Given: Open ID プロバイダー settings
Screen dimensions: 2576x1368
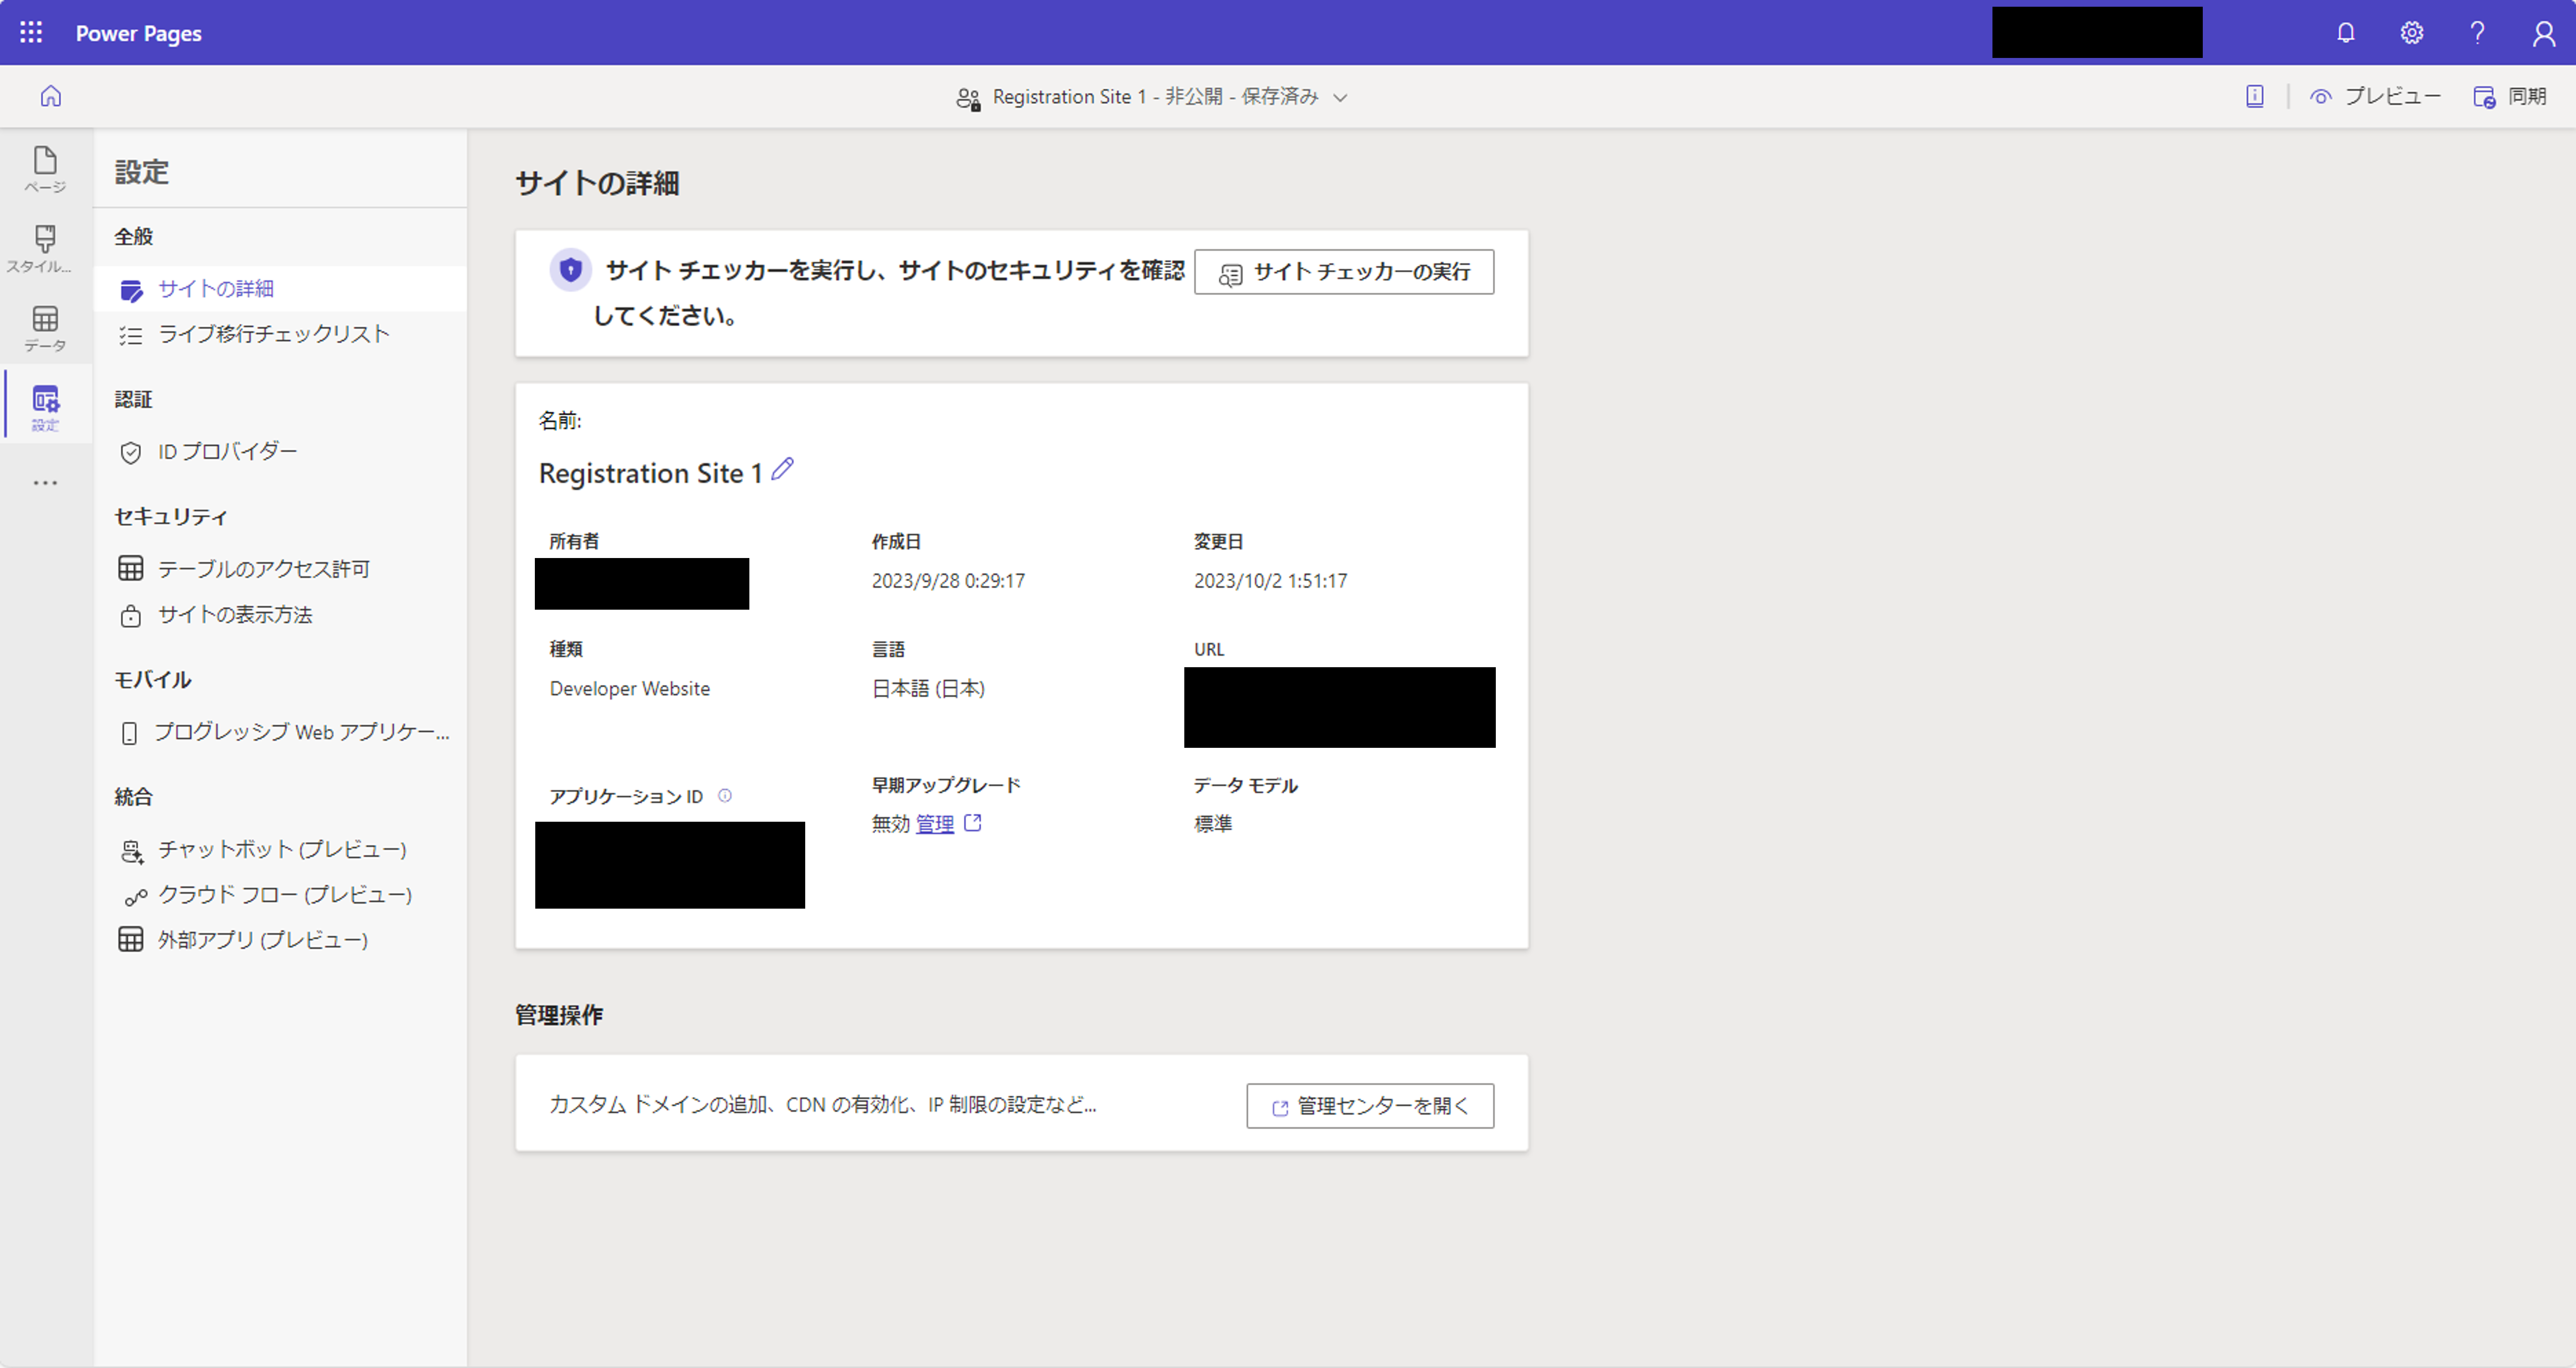Looking at the screenshot, I should click(280, 452).
